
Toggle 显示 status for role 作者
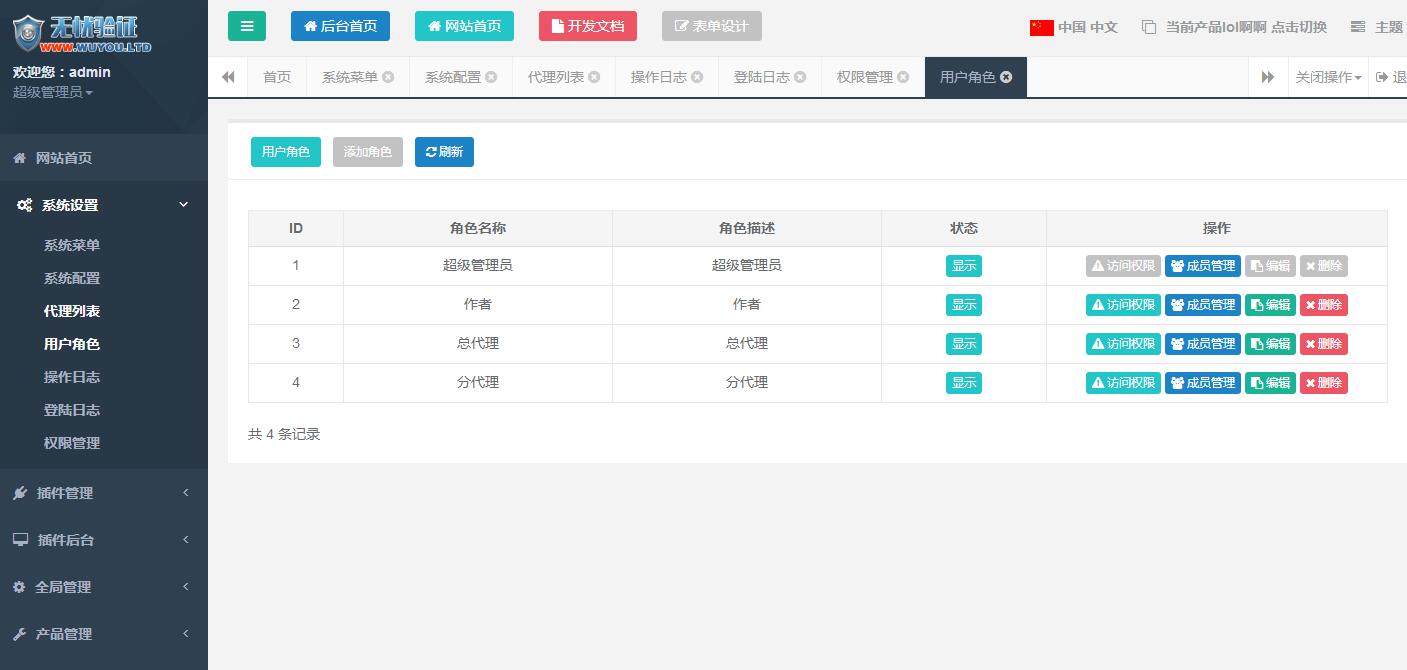click(x=963, y=305)
